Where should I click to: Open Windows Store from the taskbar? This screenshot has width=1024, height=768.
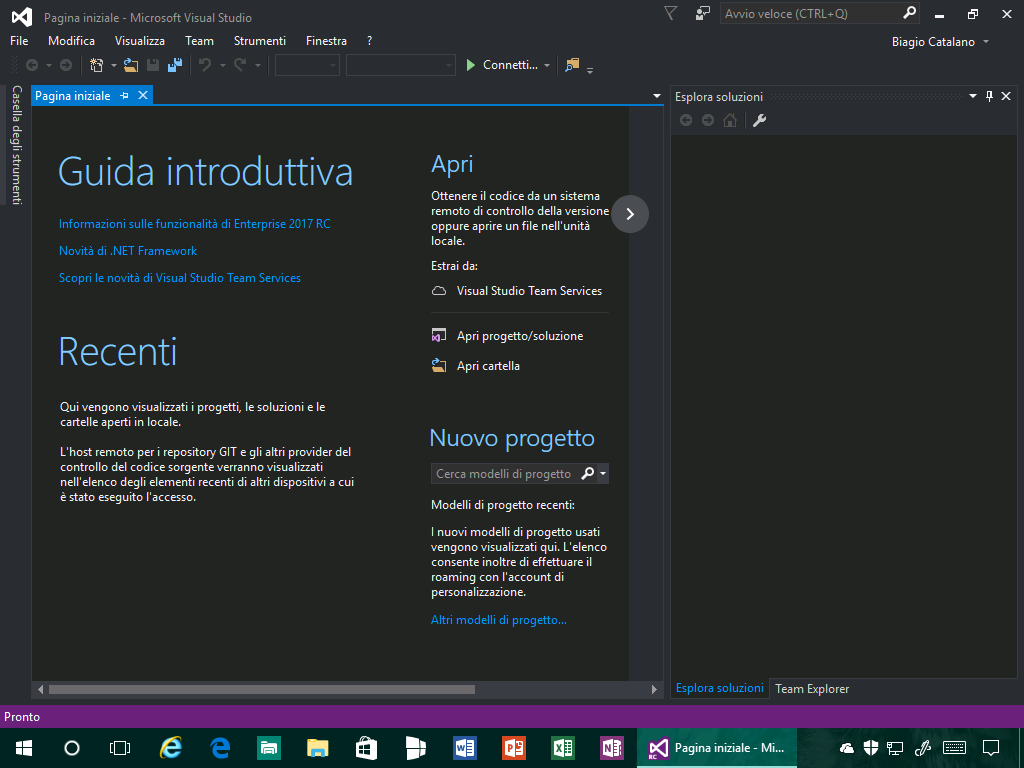366,748
